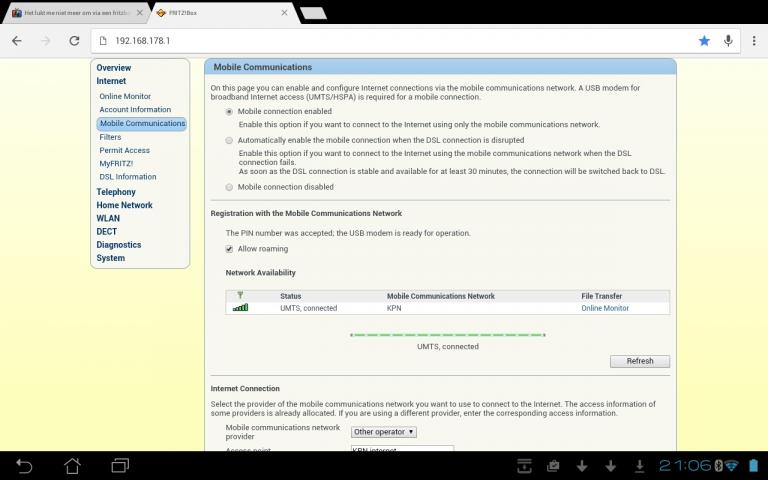Screen dimensions: 768x480
Task: Tap the Bluetooth status icon
Action: click(x=718, y=465)
